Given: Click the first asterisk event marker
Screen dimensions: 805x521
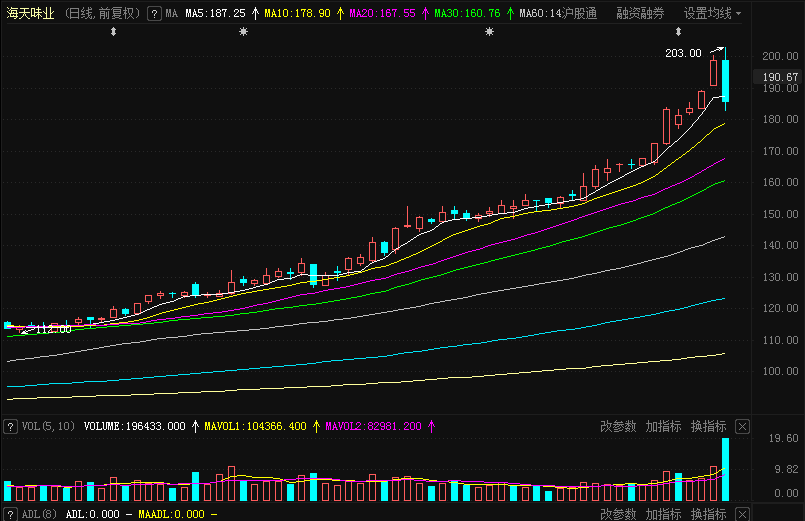Looking at the screenshot, I should pyautogui.click(x=243, y=33).
